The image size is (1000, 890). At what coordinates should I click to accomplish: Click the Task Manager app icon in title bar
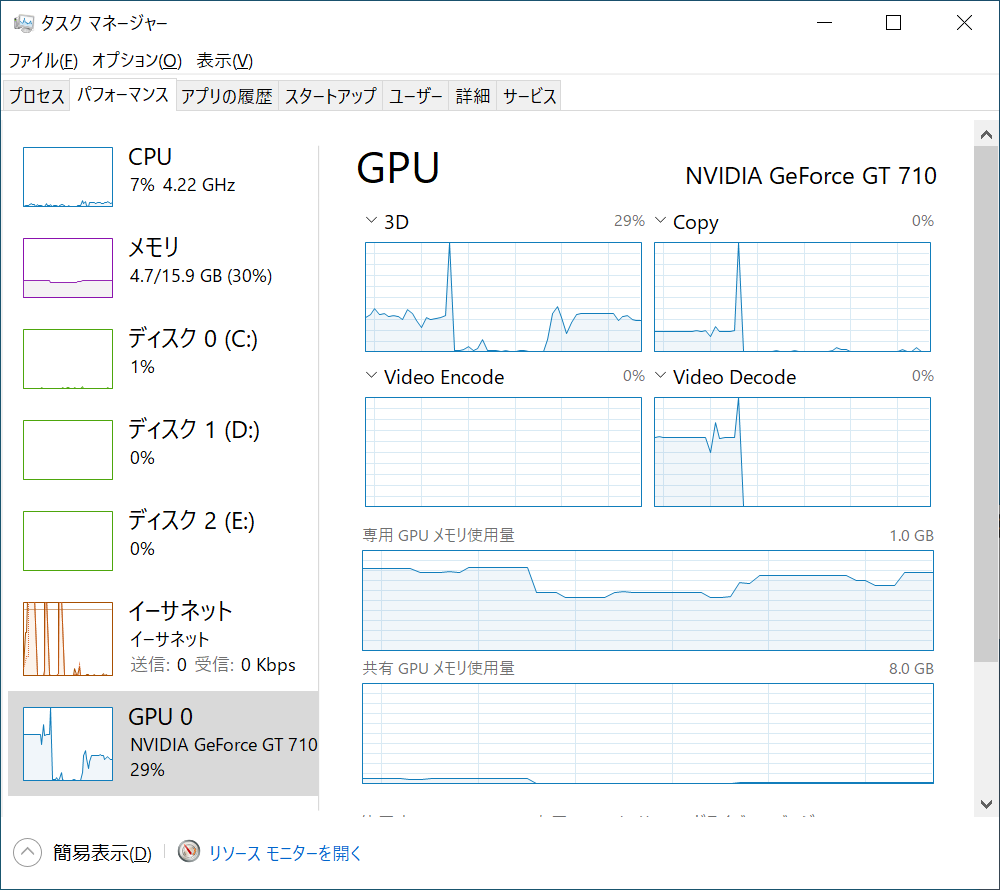pos(24,23)
